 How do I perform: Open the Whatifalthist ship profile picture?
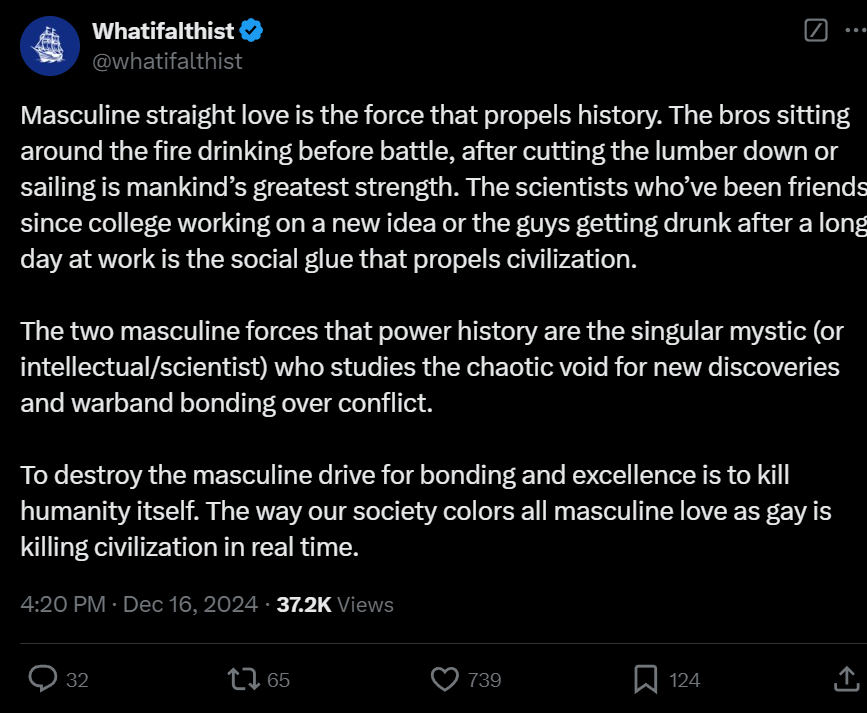coord(50,46)
